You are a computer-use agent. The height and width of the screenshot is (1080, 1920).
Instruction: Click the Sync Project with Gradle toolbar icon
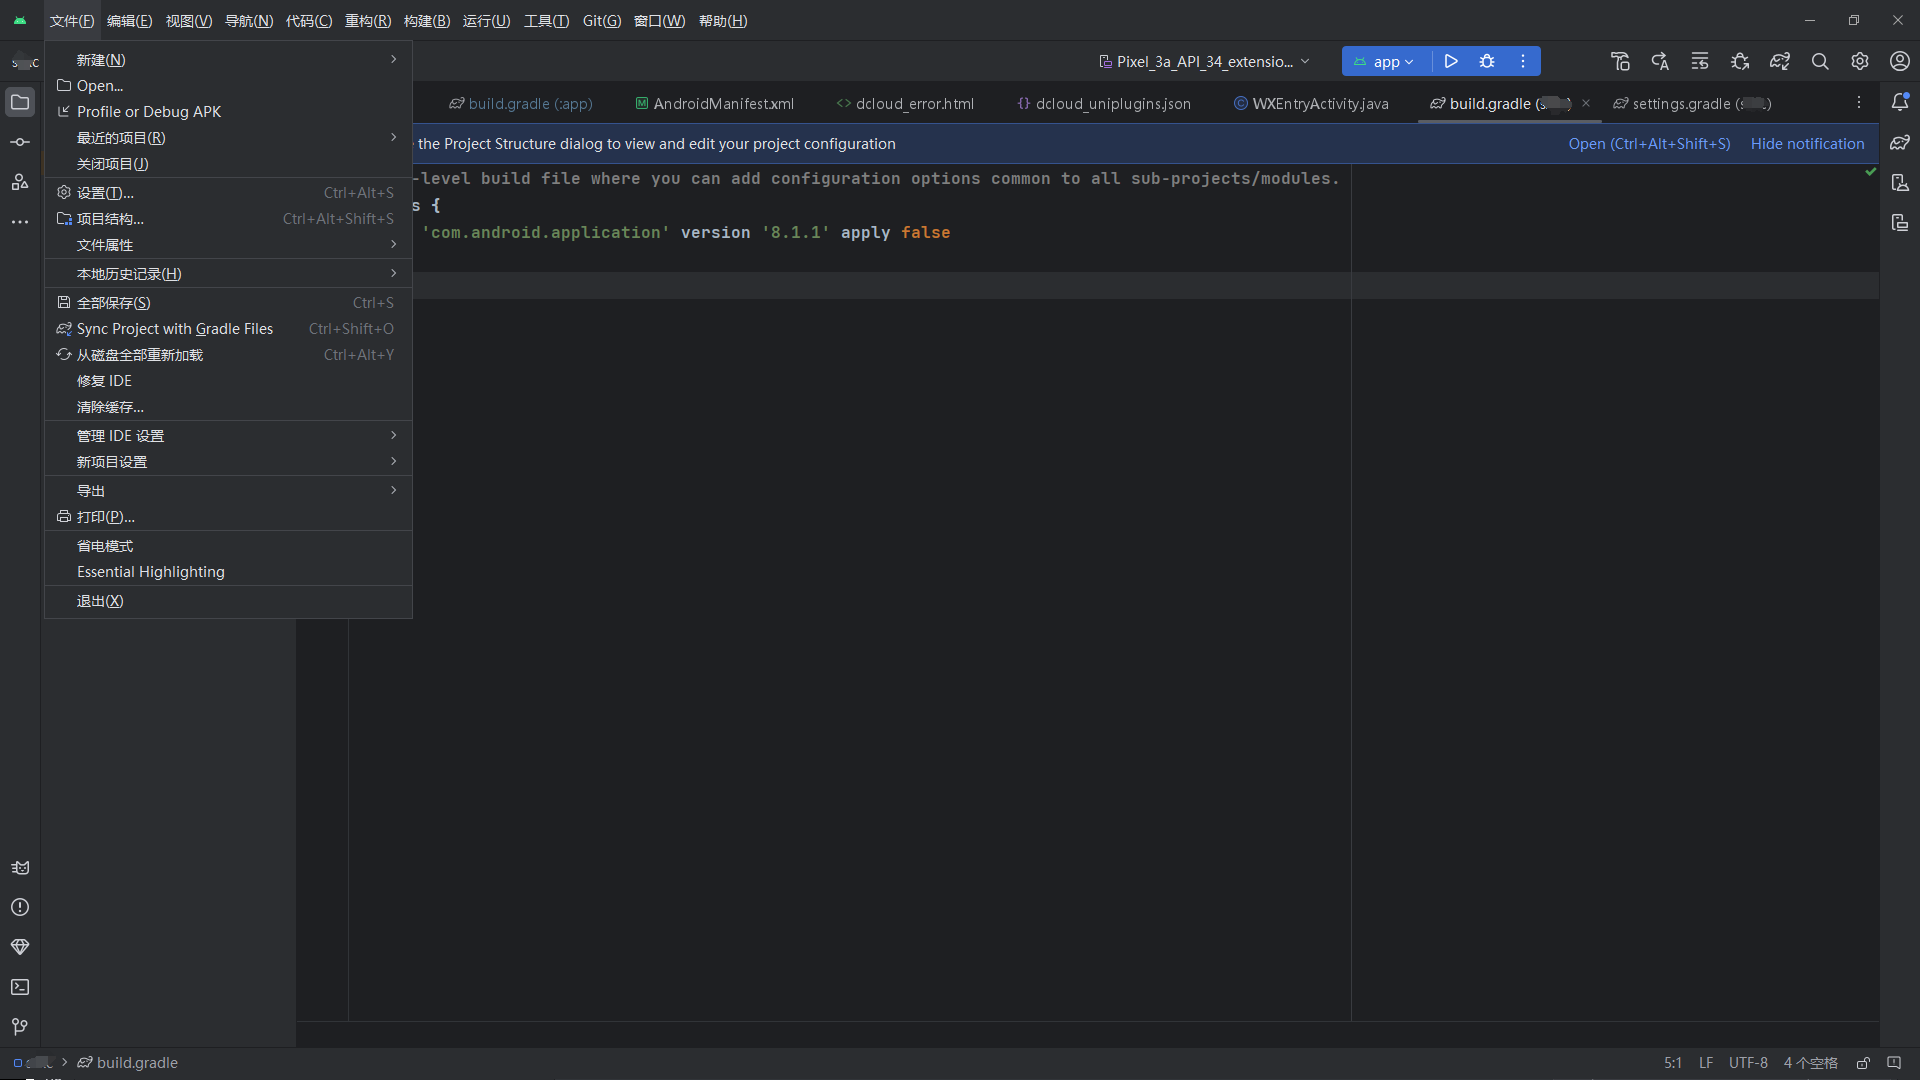[1779, 61]
